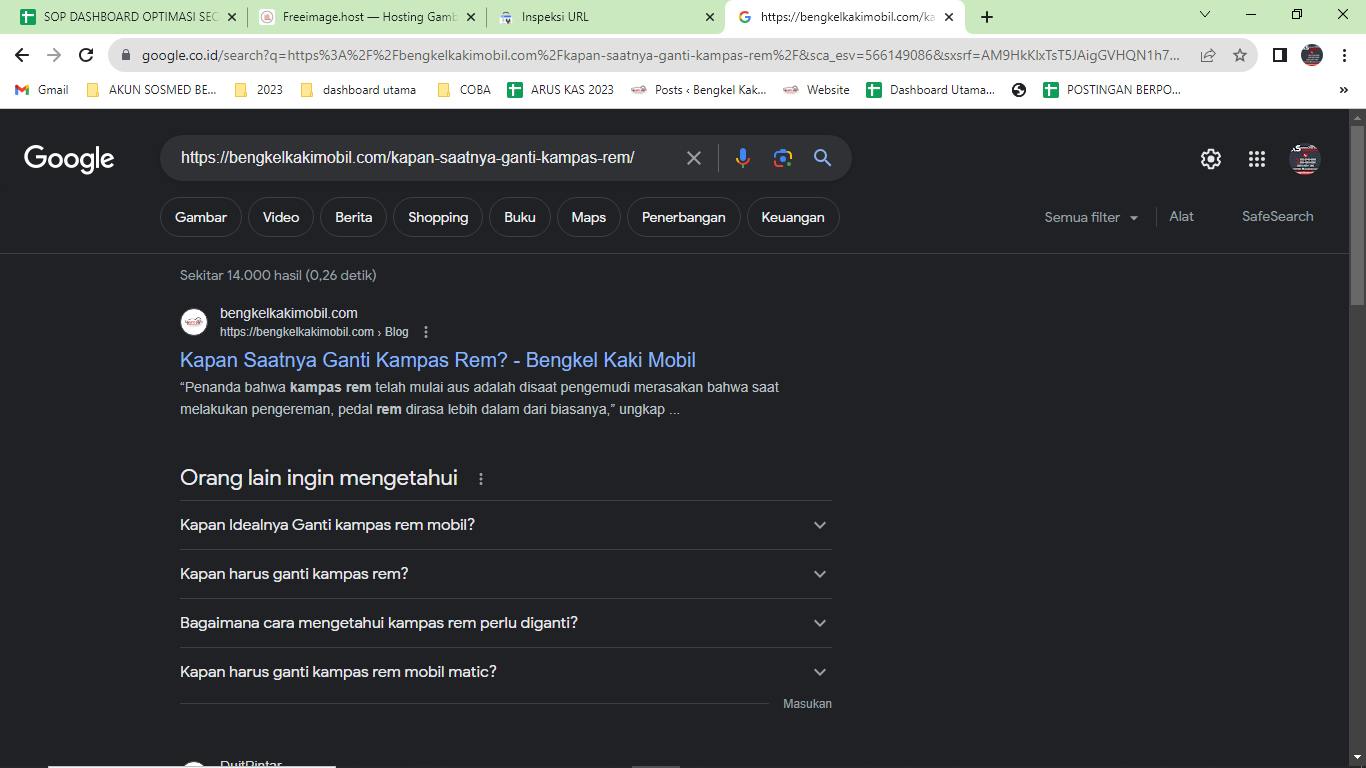Open three-dot menu beside bengkelkakimobil result

[x=426, y=332]
